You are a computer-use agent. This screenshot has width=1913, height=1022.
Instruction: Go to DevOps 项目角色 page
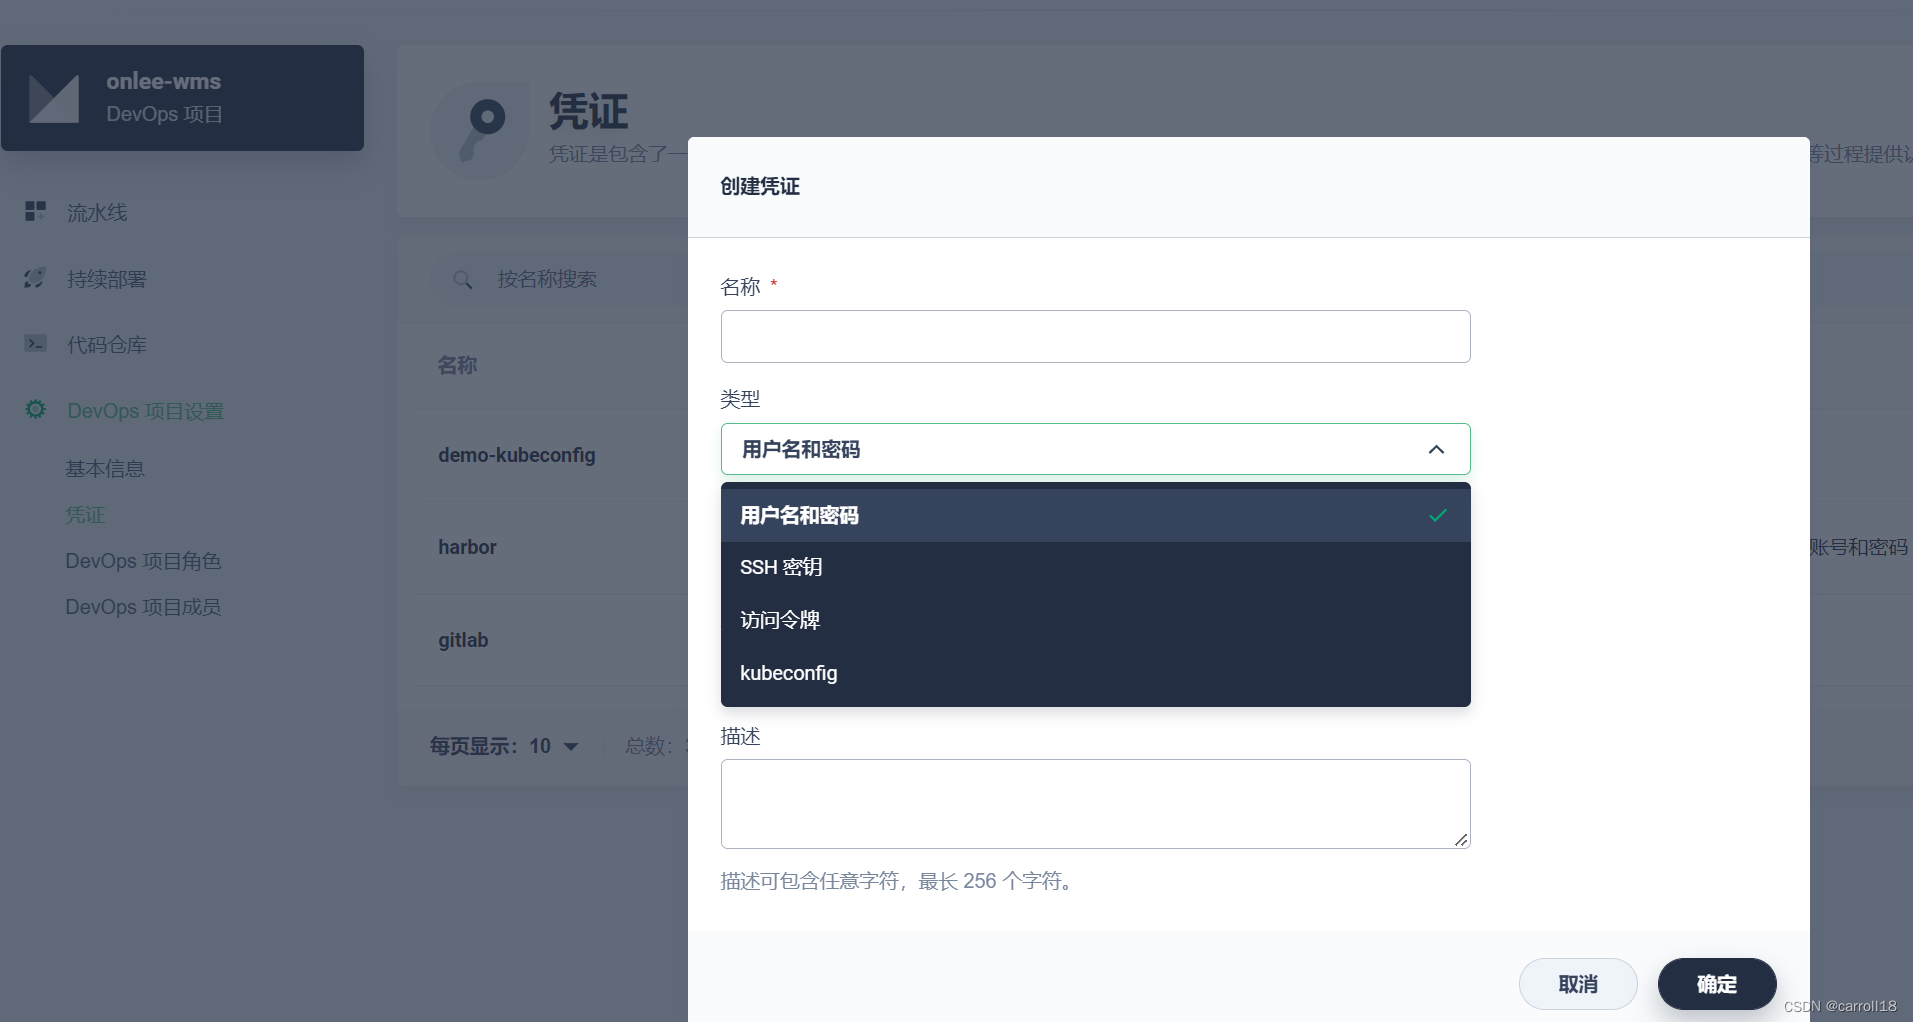click(x=143, y=561)
